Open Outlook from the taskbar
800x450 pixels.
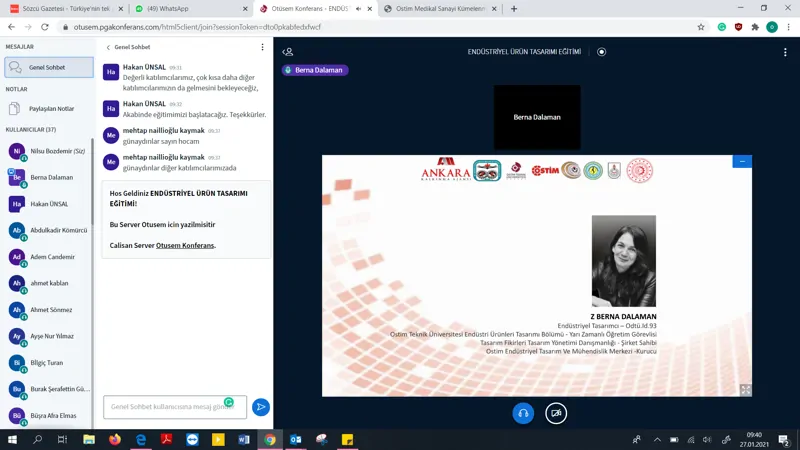pyautogui.click(x=295, y=439)
